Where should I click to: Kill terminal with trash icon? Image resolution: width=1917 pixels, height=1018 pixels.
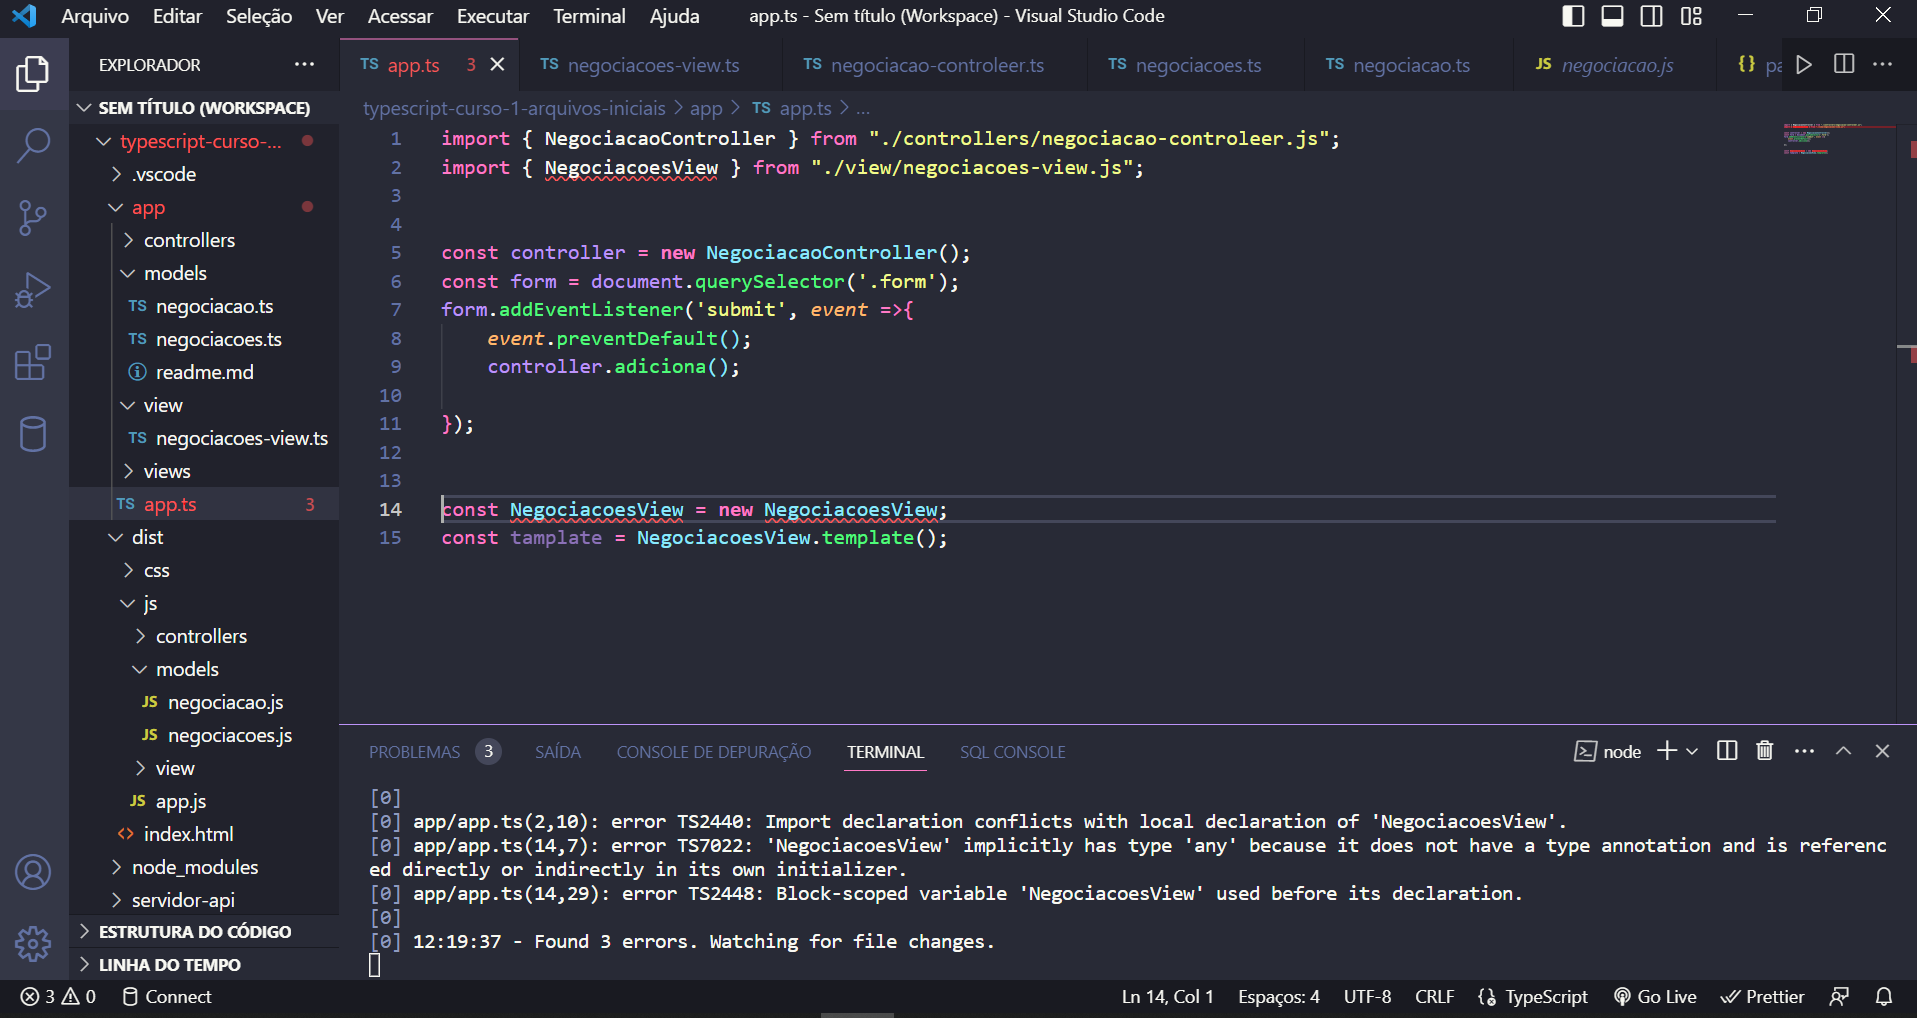1765,751
